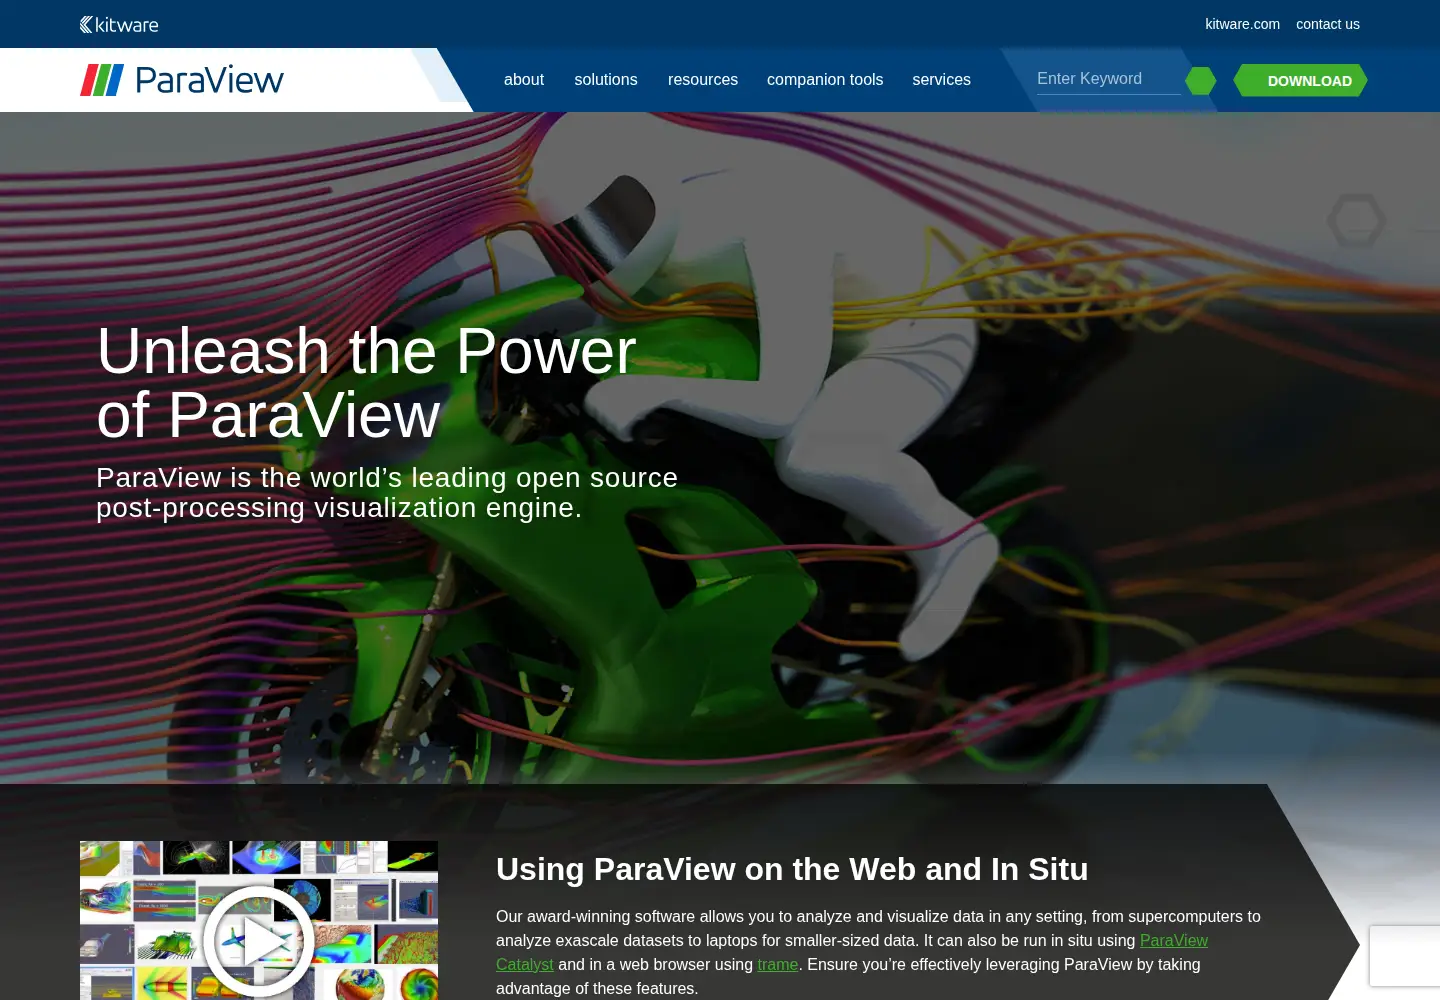
Task: Click the 'Unleash the Power of ParaView' heading
Action: pyautogui.click(x=366, y=383)
